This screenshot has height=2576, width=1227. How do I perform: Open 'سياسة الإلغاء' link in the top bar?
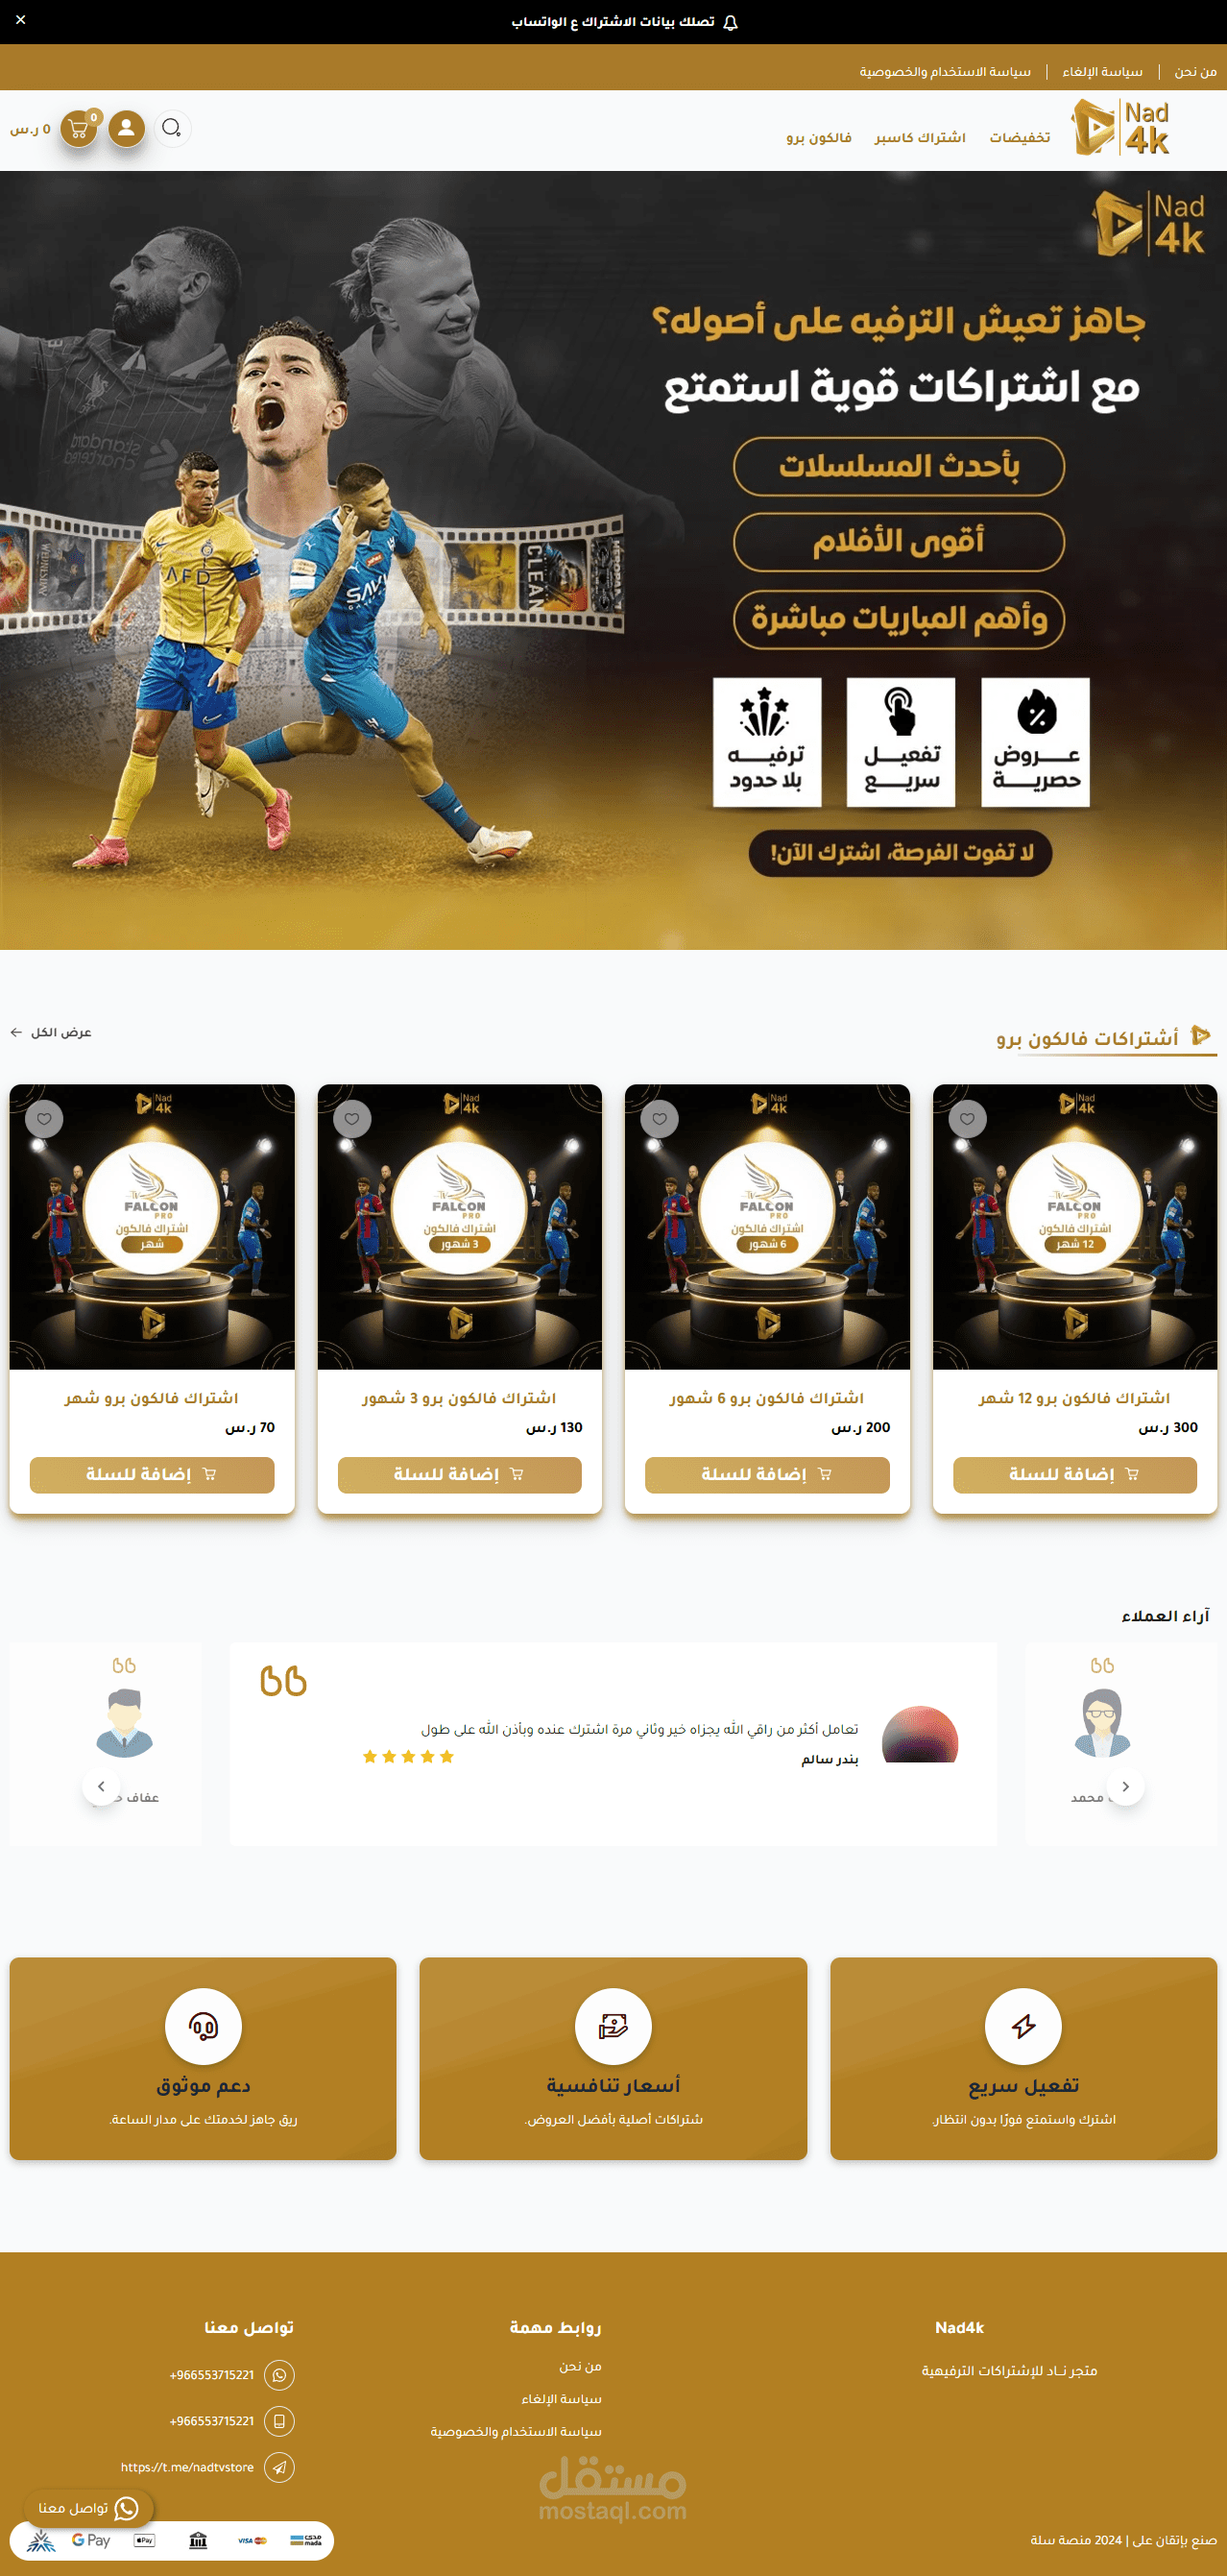point(1102,71)
